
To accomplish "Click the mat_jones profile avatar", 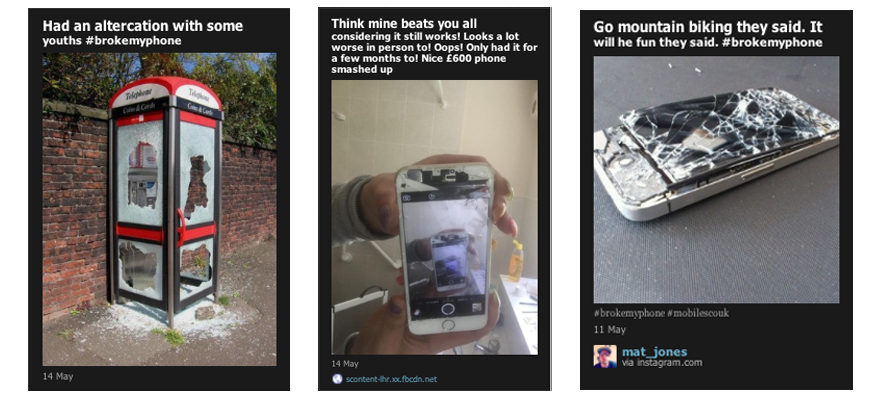I will point(604,357).
